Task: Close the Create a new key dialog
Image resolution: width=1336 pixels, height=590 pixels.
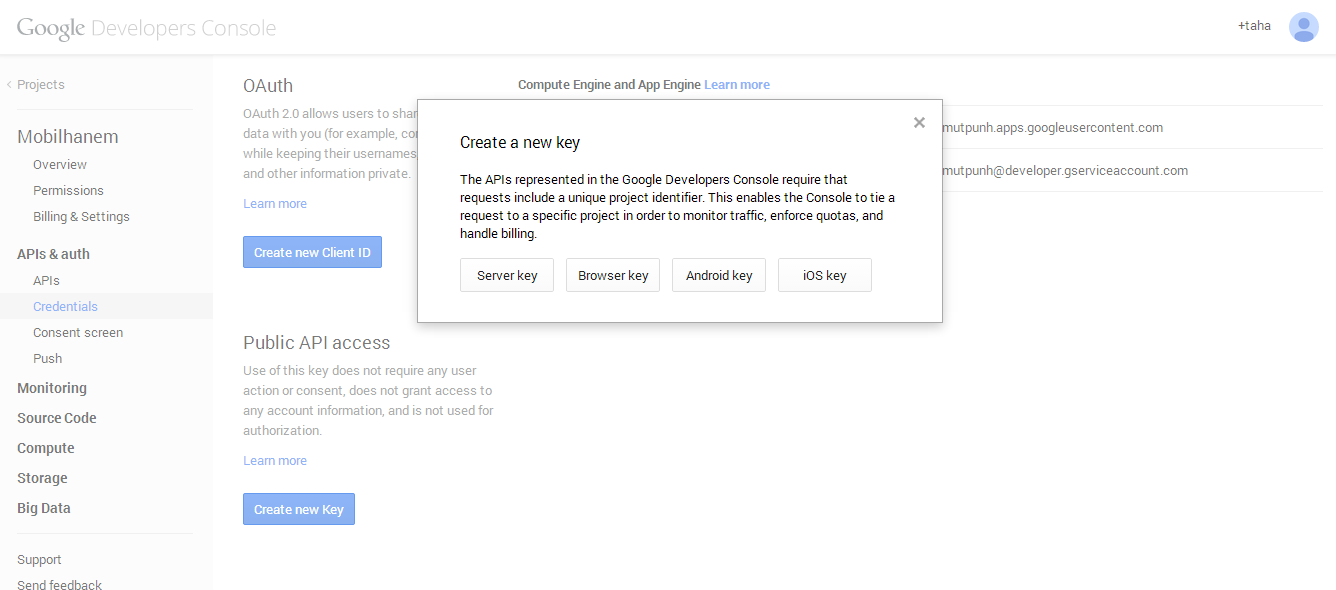Action: [x=919, y=123]
